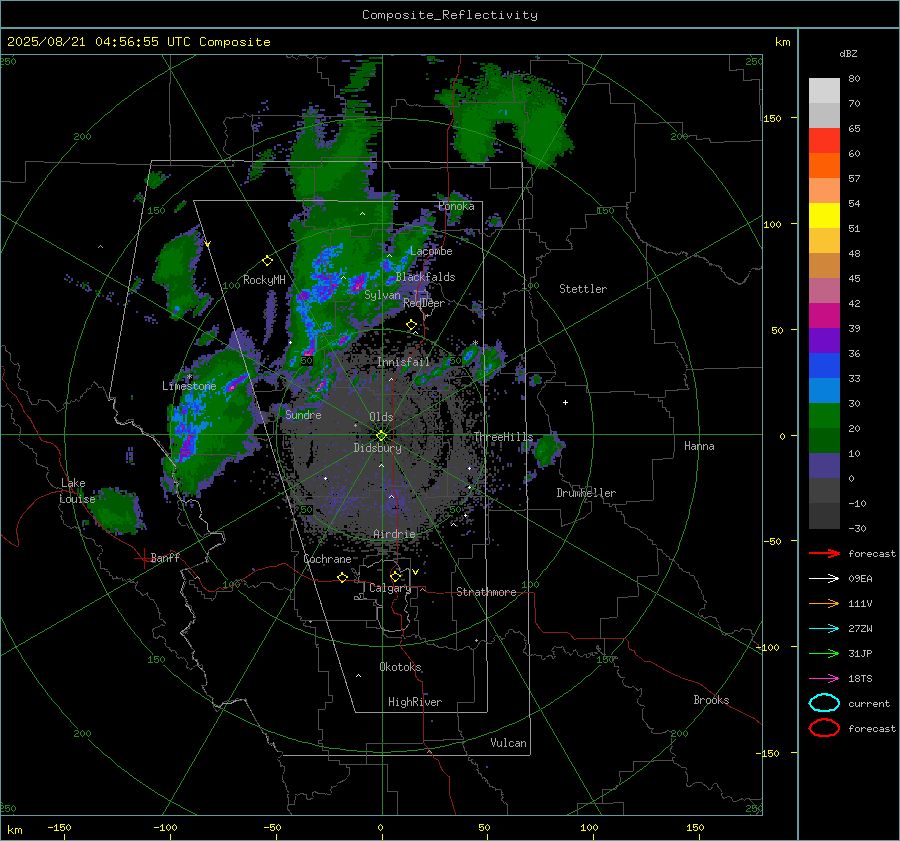Click the Calgary city label
Screen dimensions: 900x841
(x=390, y=588)
